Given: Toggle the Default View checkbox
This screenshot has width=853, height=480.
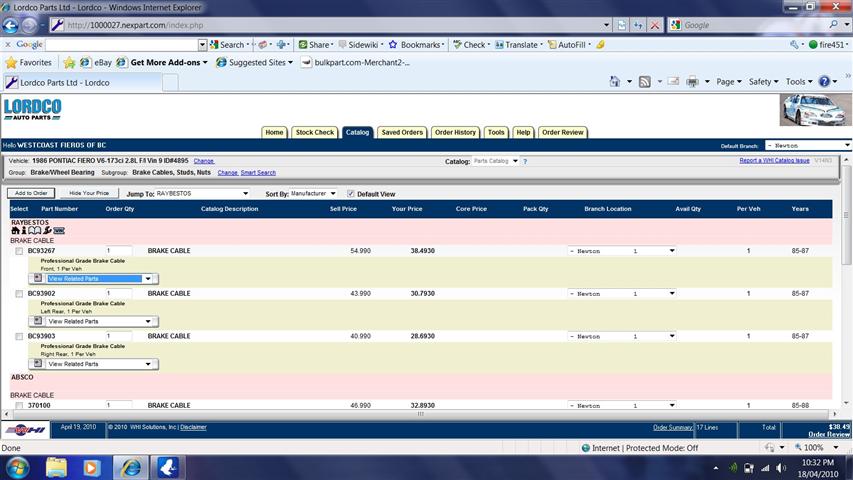Looking at the screenshot, I should click(x=350, y=194).
